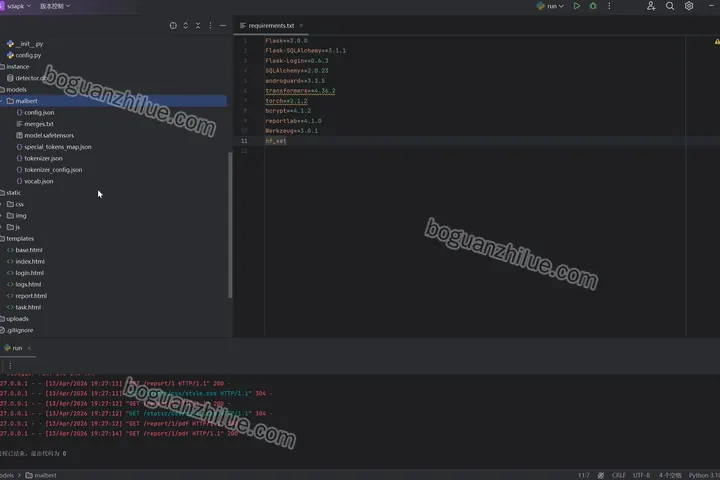The image size is (720, 480).
Task: Hide the project tool window with the minus icon
Action: click(x=223, y=26)
